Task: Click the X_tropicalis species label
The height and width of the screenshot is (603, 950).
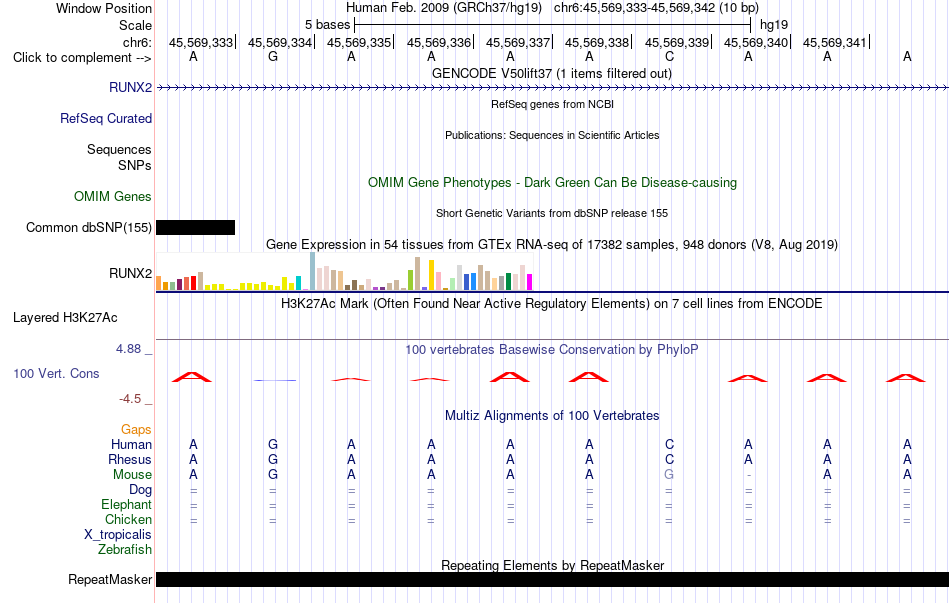Action: pos(118,535)
